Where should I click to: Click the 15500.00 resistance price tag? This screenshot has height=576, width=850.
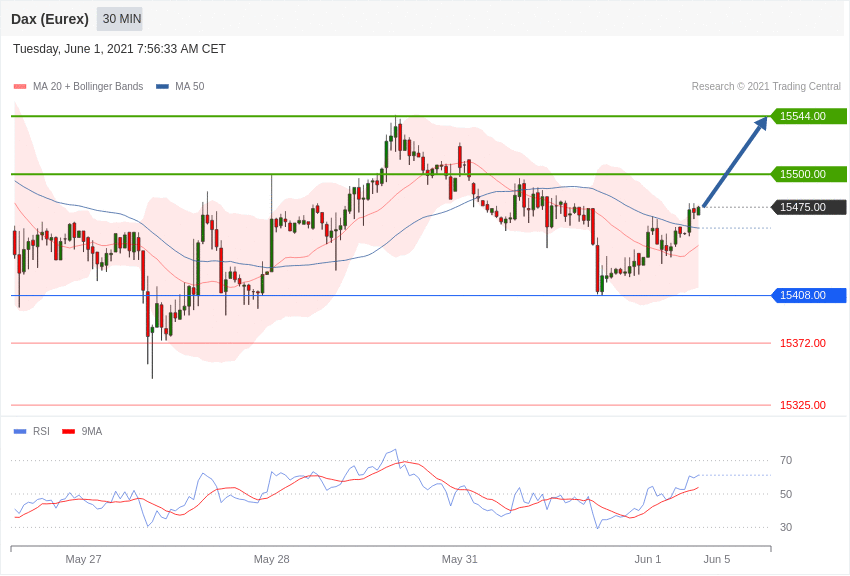tap(808, 174)
